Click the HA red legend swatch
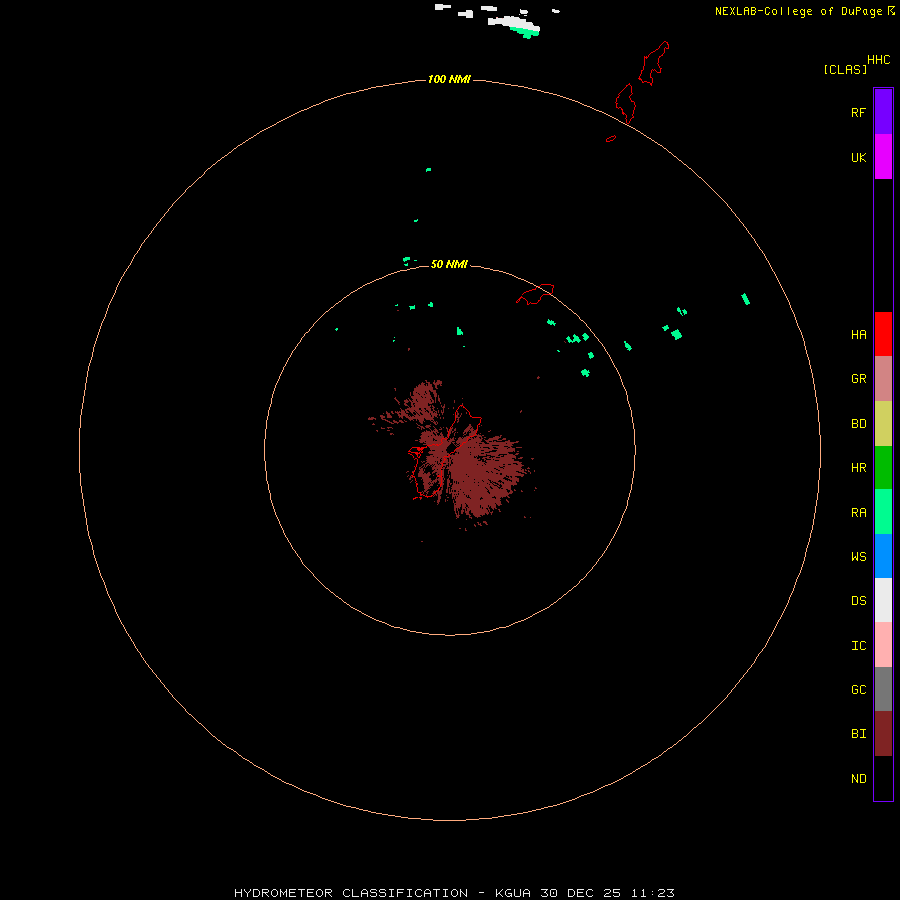Image resolution: width=900 pixels, height=900 pixels. (883, 334)
